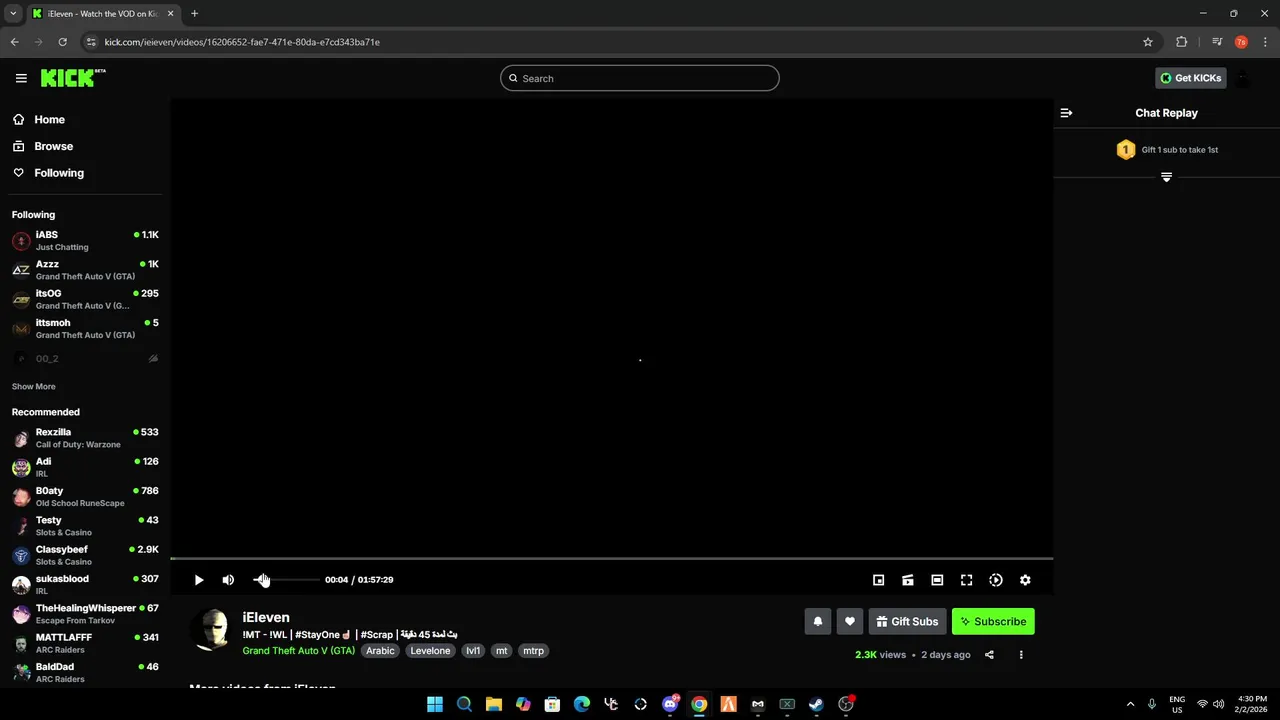The height and width of the screenshot is (720, 1280).
Task: Open iABS channel in Following list
Action: click(85, 241)
